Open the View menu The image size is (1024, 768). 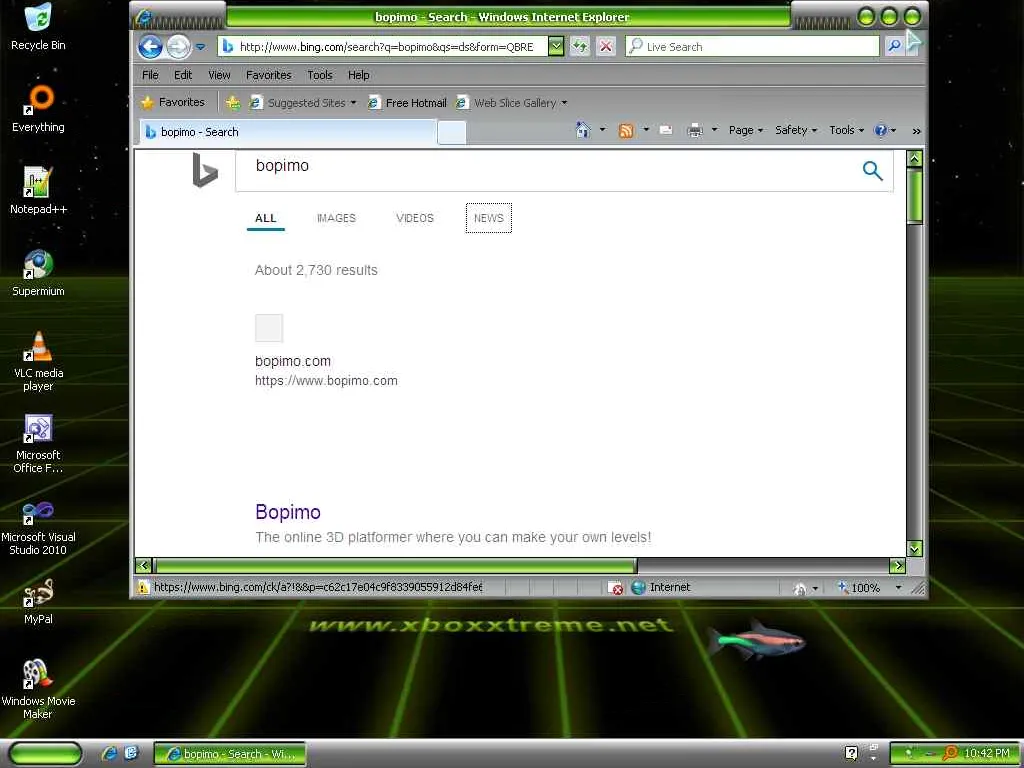coord(219,75)
